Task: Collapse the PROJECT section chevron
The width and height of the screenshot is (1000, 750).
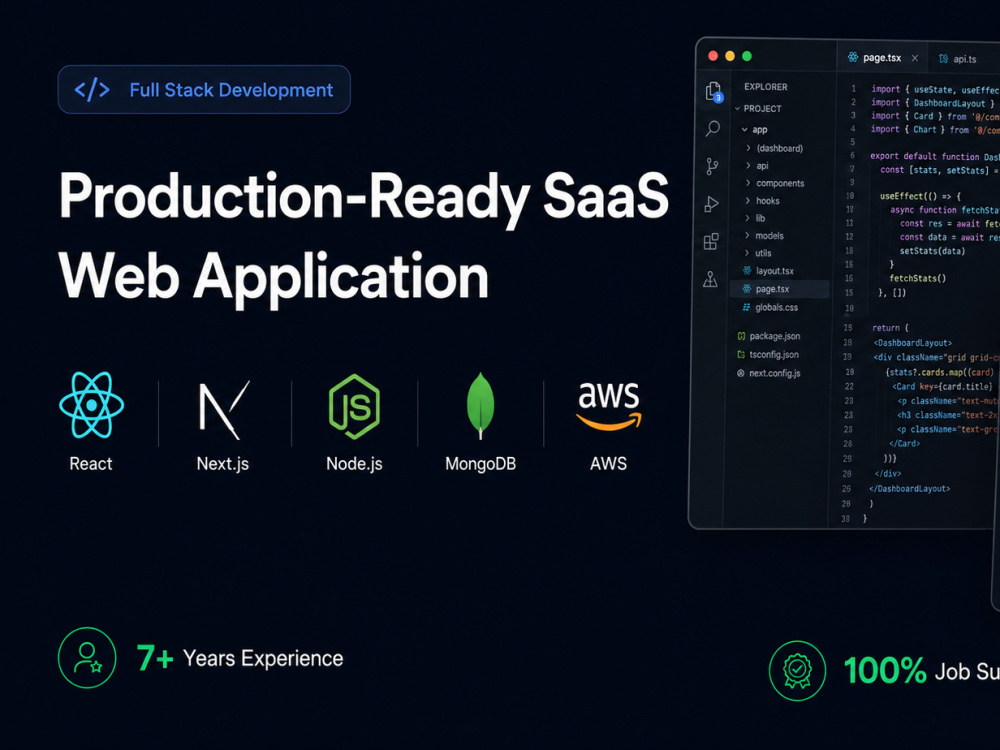Action: click(x=737, y=108)
